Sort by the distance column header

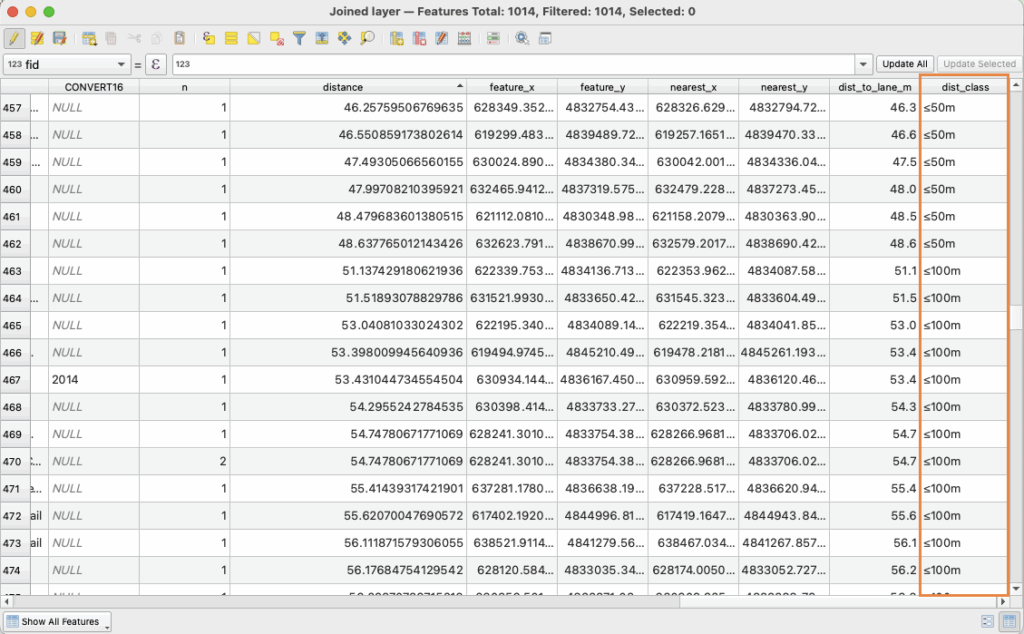click(343, 87)
